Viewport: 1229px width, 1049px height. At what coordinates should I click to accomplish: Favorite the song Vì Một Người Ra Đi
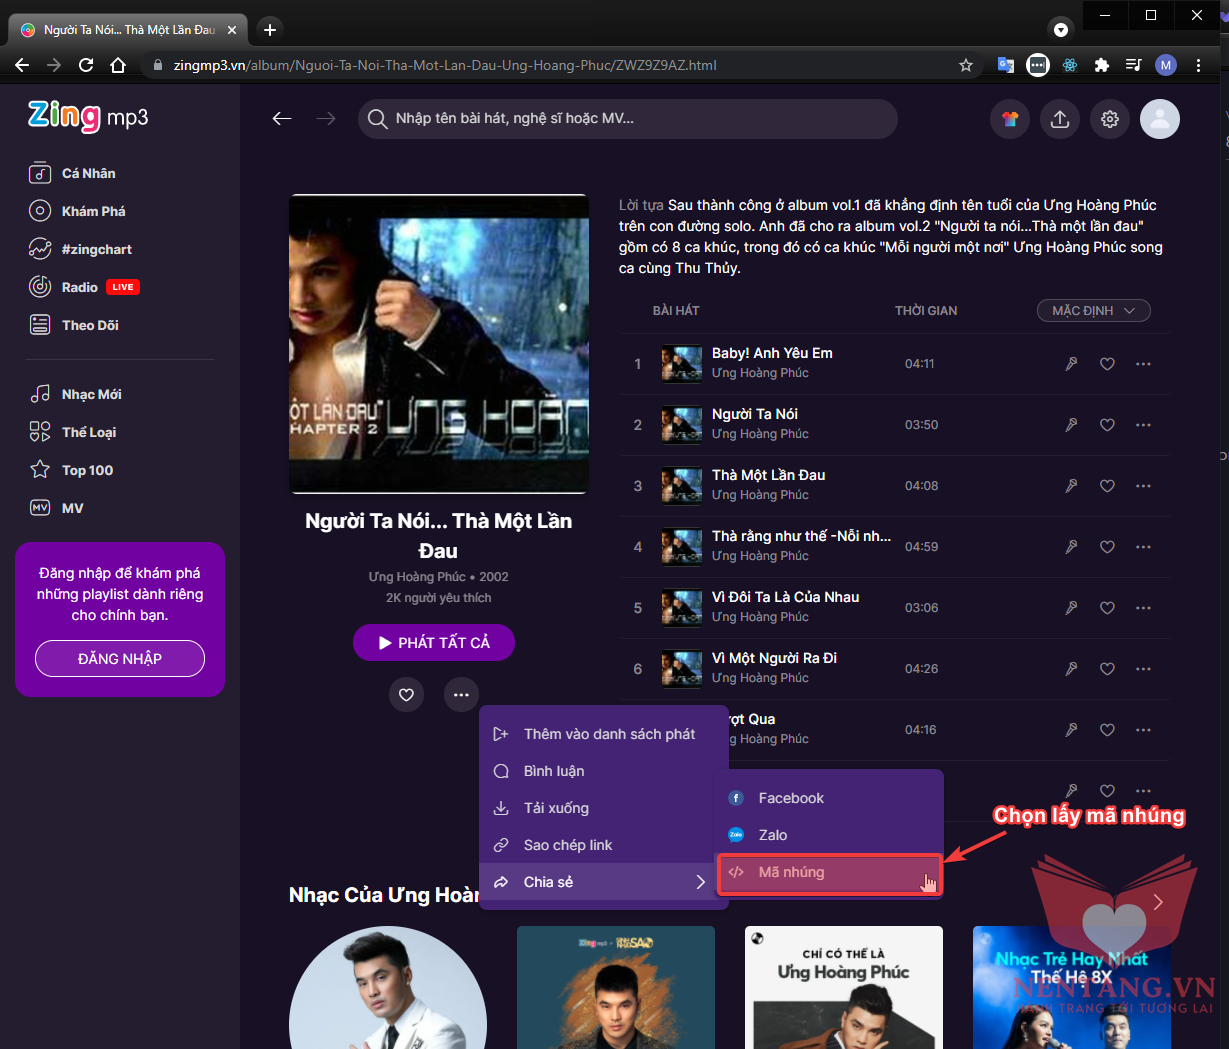(x=1107, y=669)
